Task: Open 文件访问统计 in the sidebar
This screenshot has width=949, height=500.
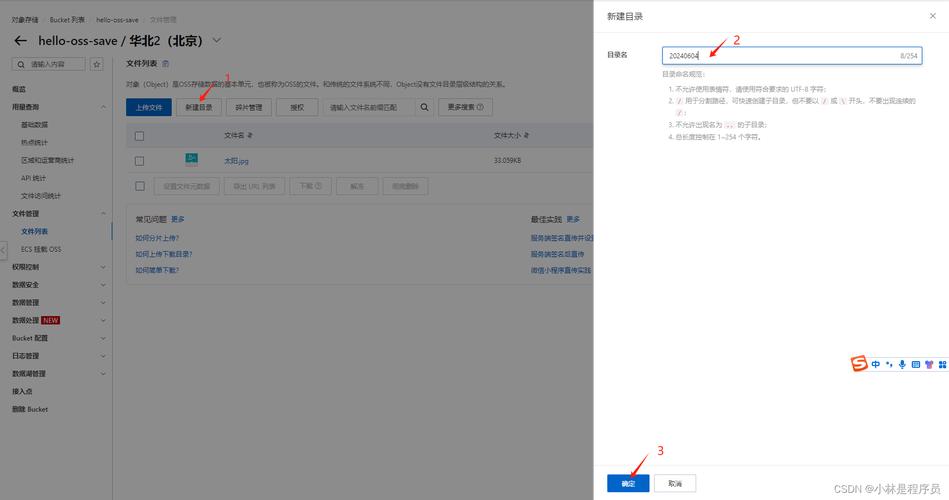Action: point(41,196)
